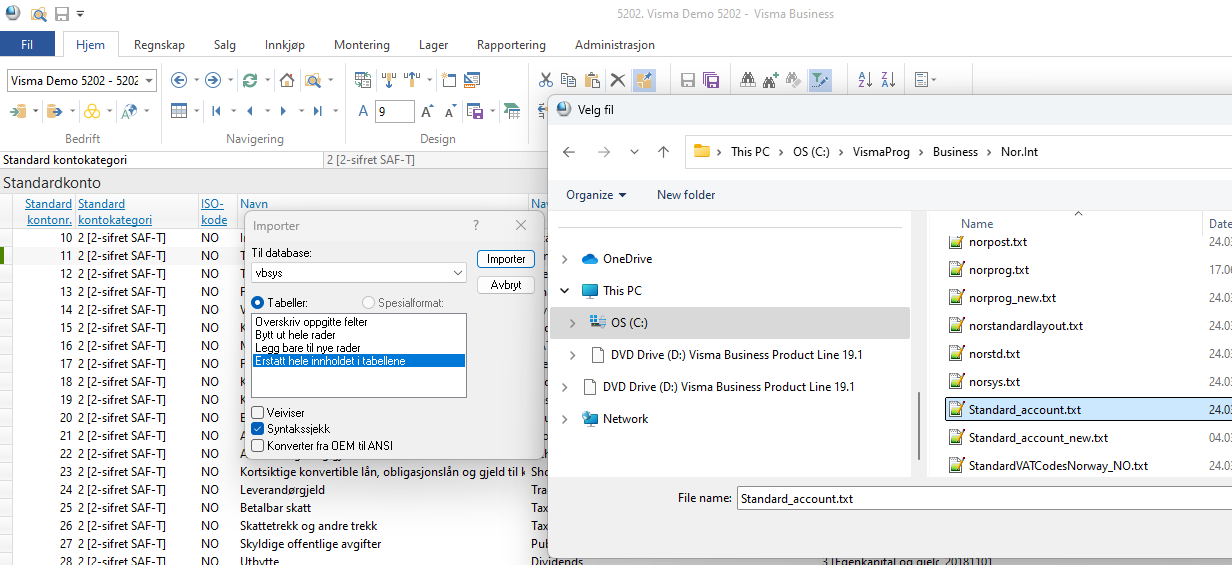Collapse the This PC tree node
This screenshot has width=1232, height=565.
click(x=565, y=291)
